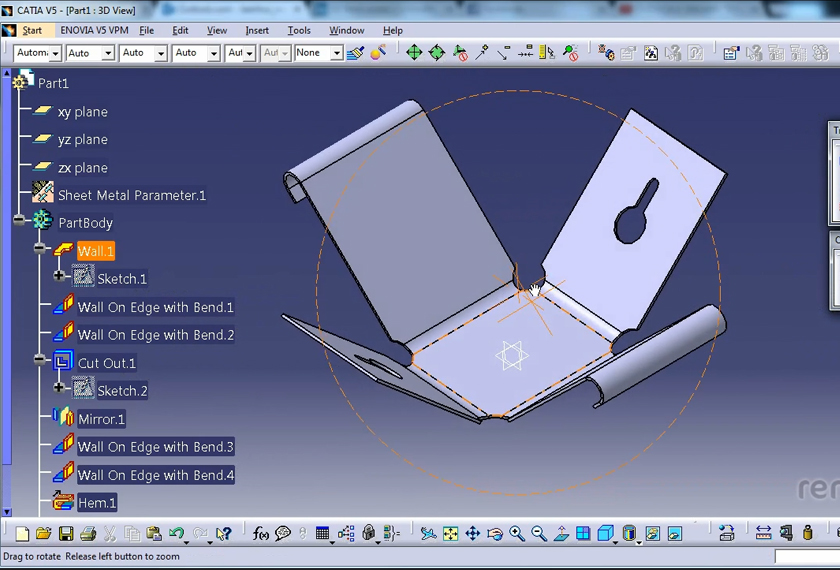840x570 pixels.
Task: Click the Print icon
Action: pyautogui.click(x=88, y=534)
